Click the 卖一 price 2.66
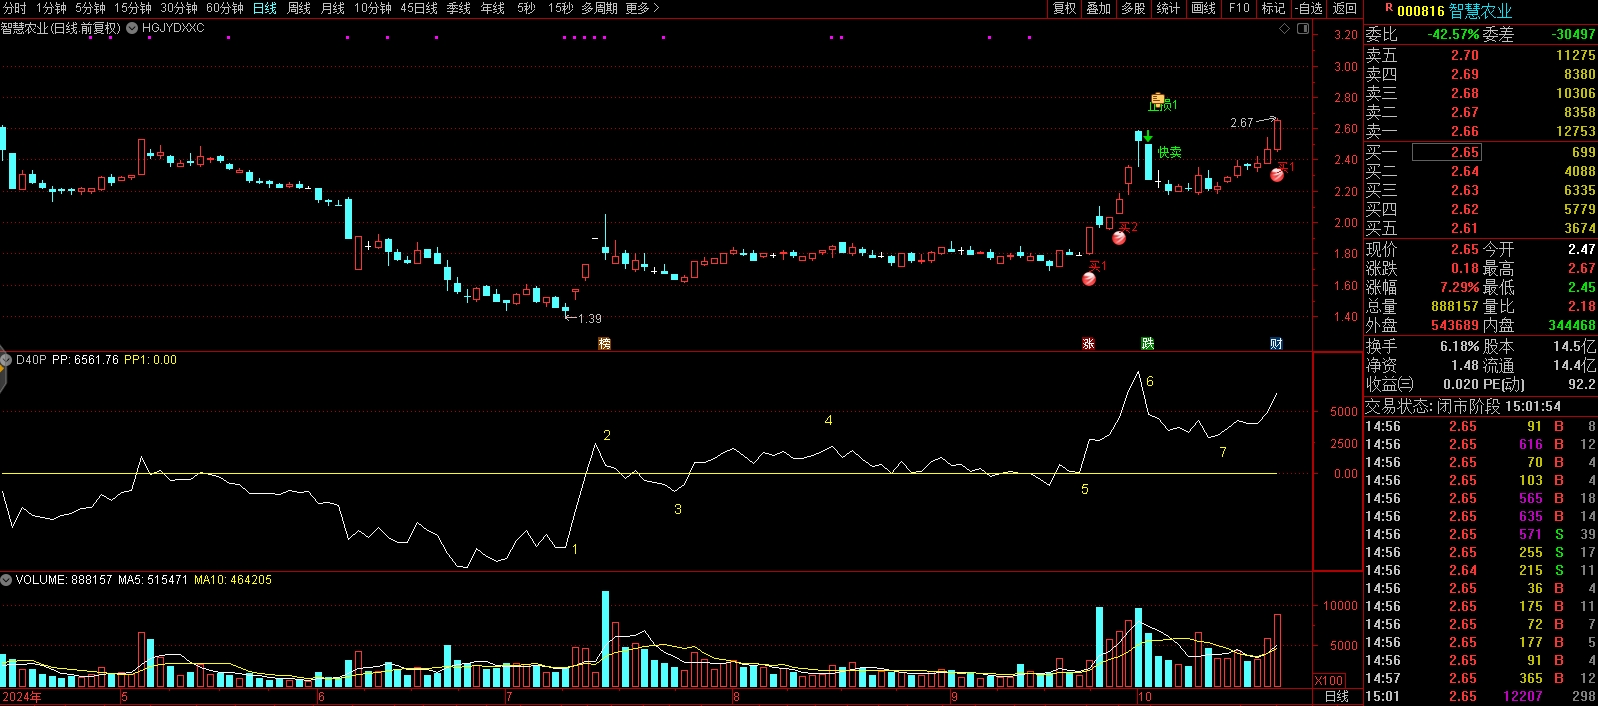1598x706 pixels. pyautogui.click(x=1465, y=131)
